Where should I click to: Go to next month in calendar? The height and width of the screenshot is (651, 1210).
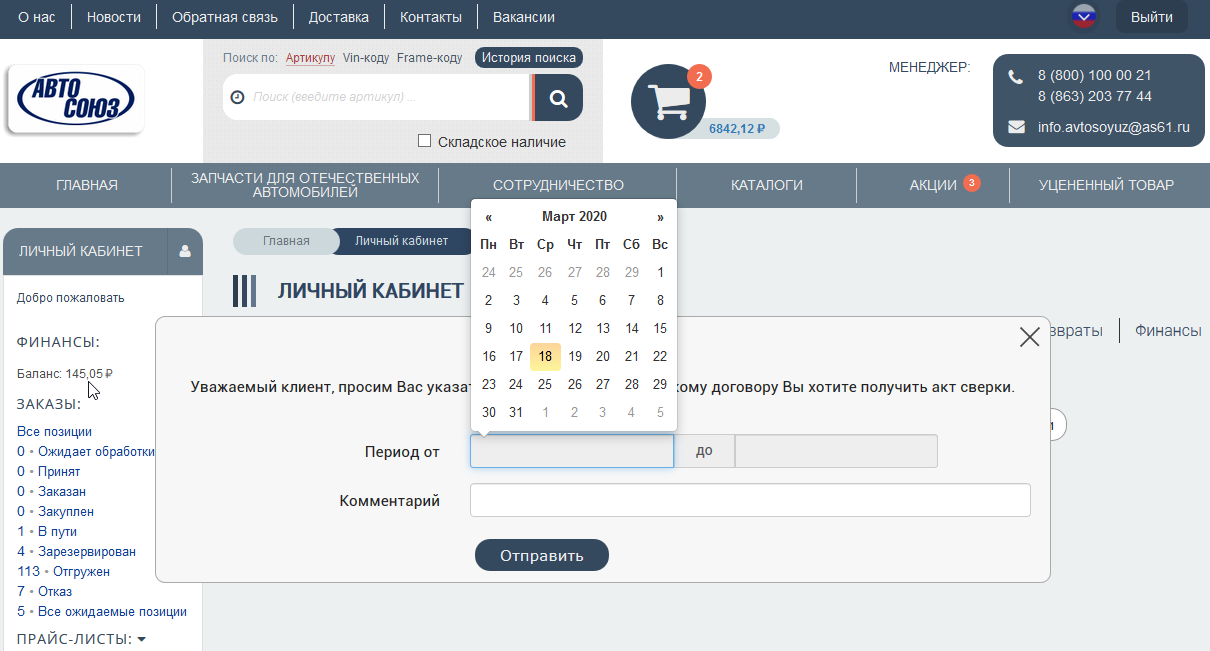[660, 217]
